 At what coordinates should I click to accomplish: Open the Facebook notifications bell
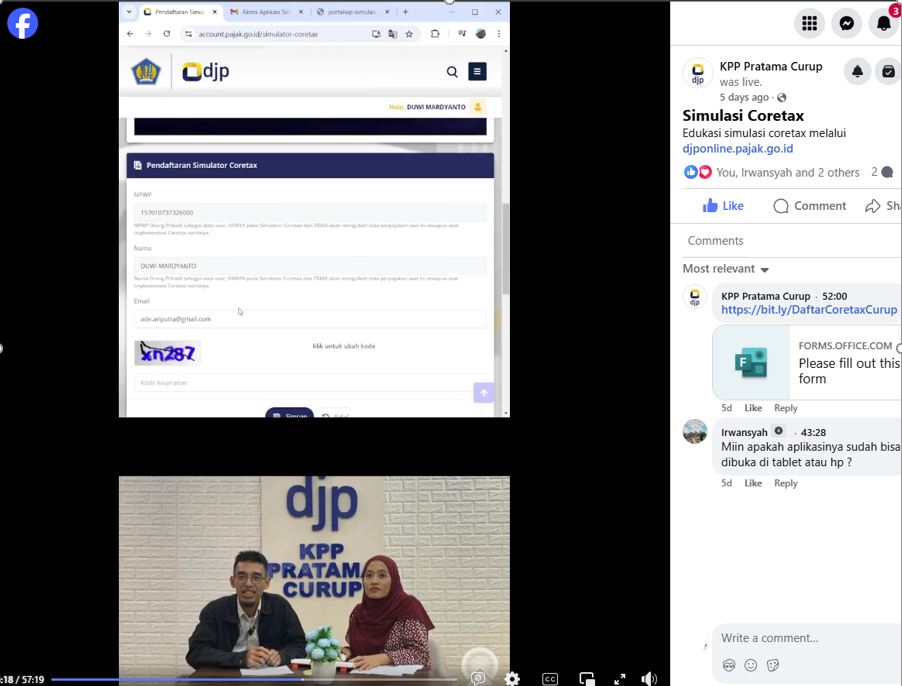click(884, 23)
